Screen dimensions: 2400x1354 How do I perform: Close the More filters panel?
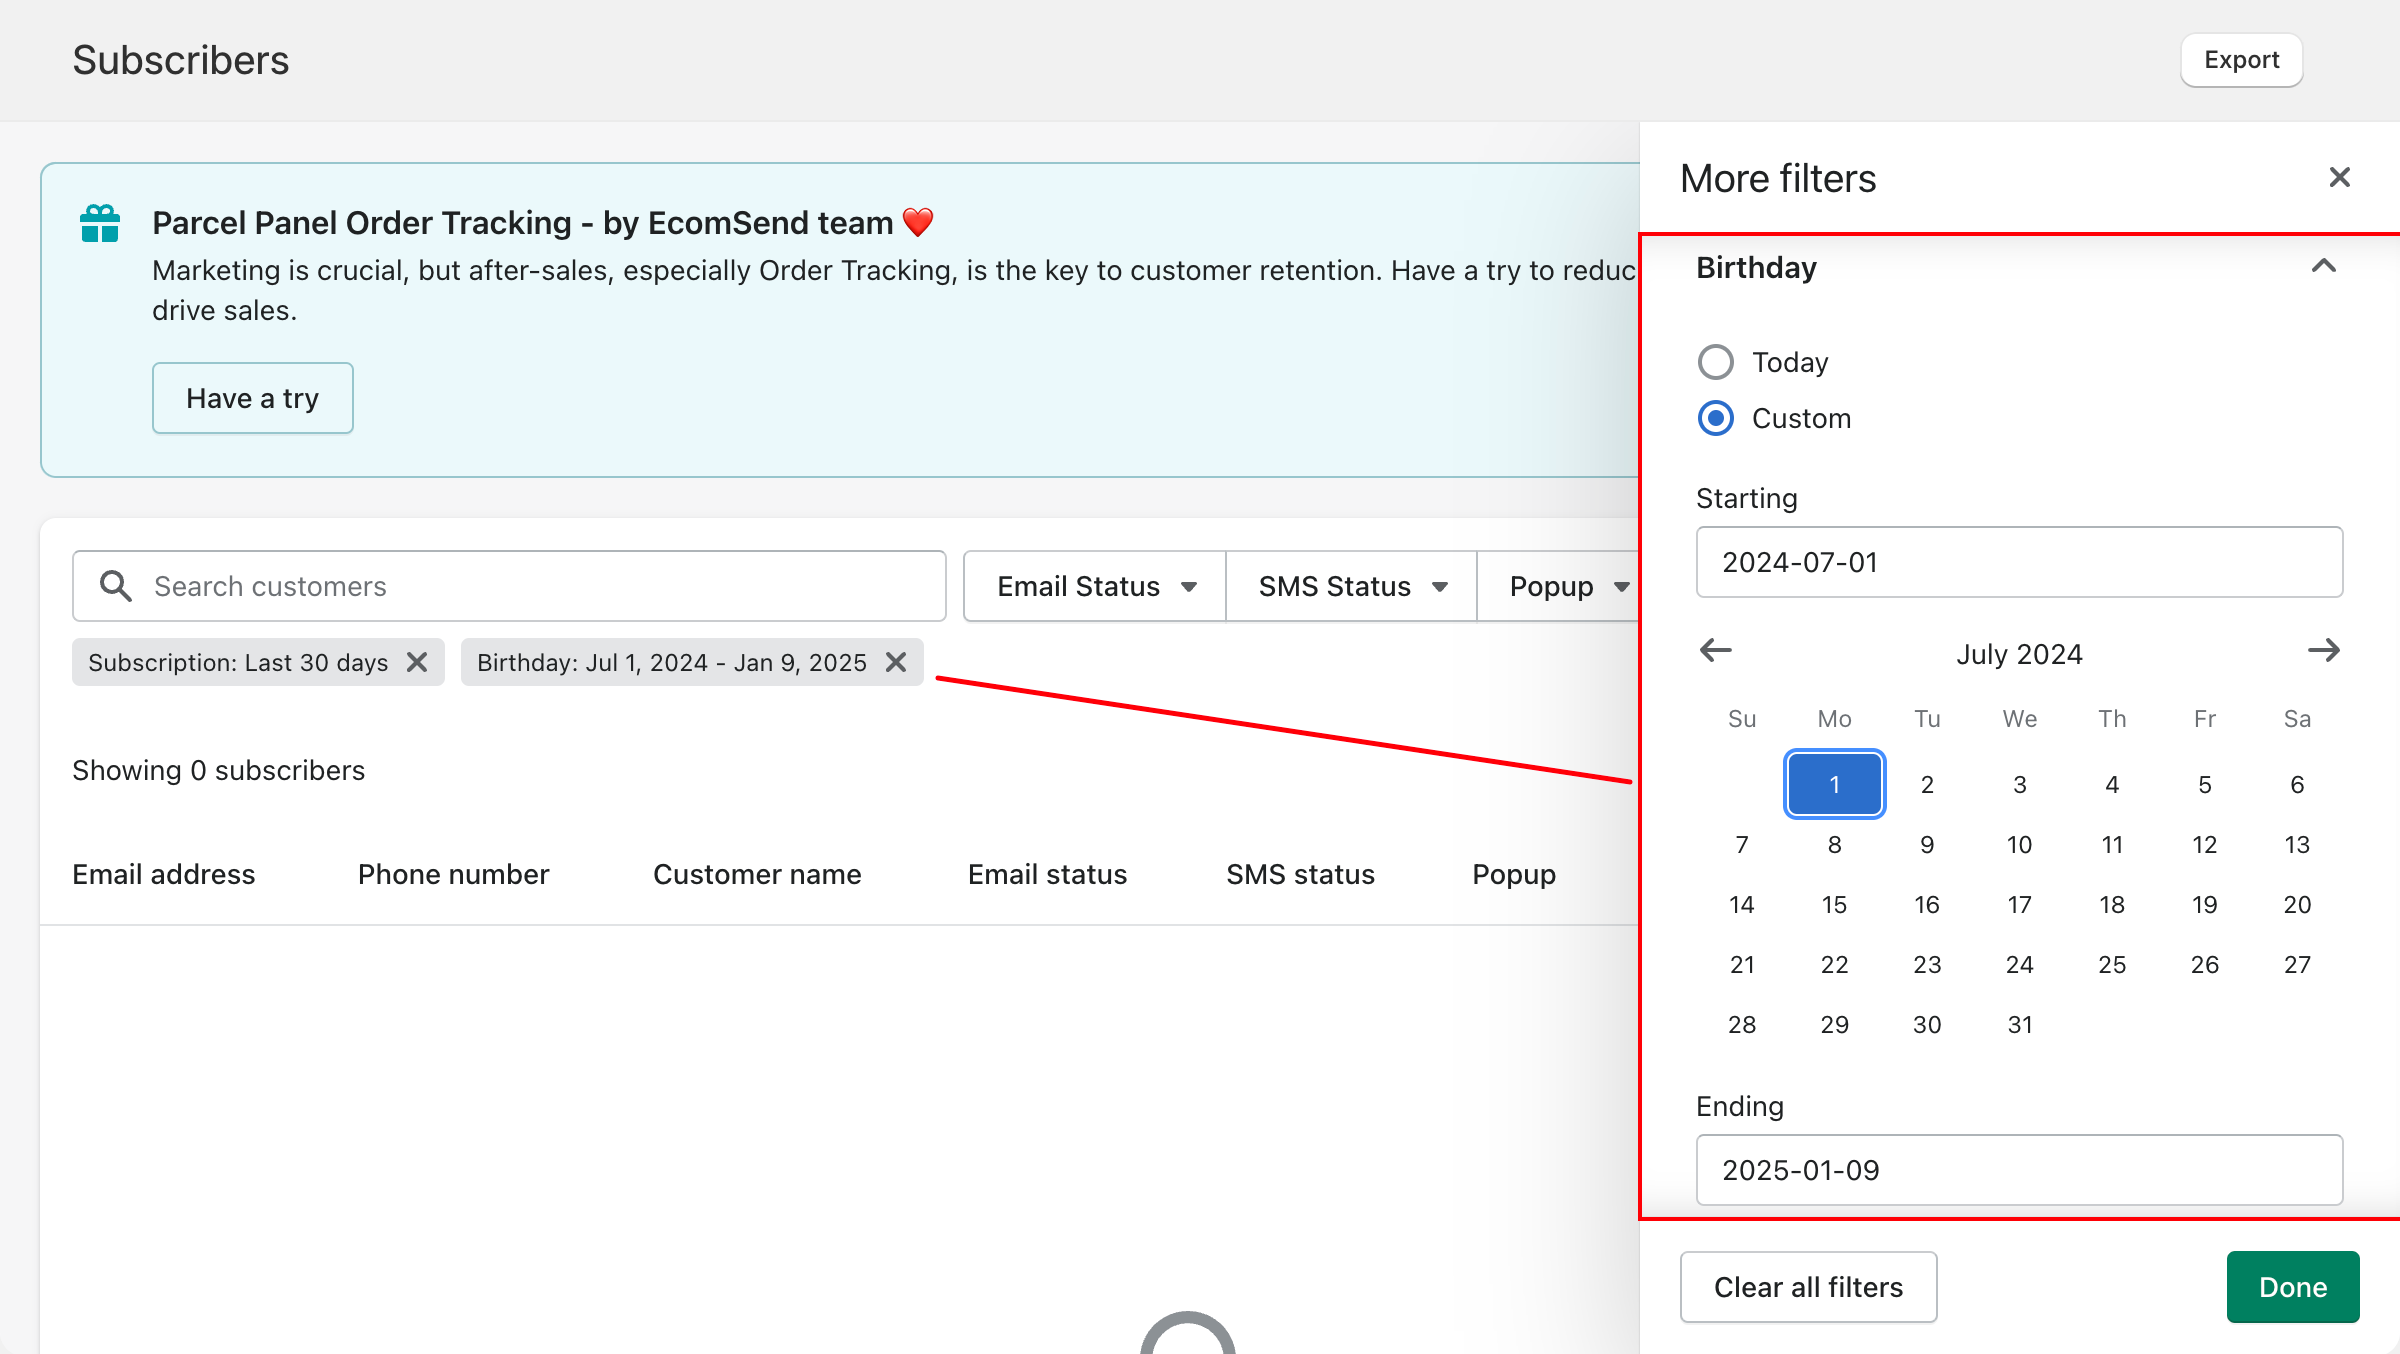click(x=2339, y=178)
